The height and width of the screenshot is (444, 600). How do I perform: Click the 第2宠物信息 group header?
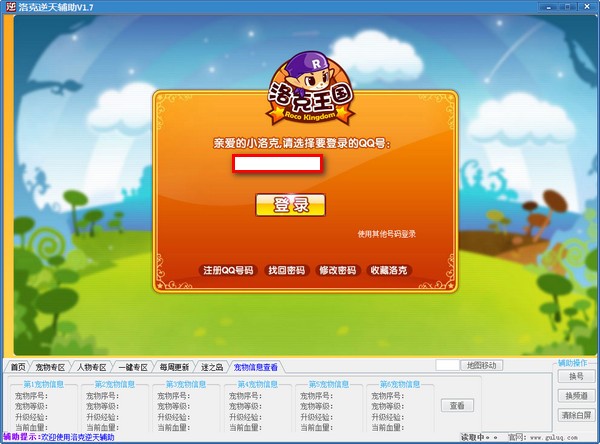point(114,384)
